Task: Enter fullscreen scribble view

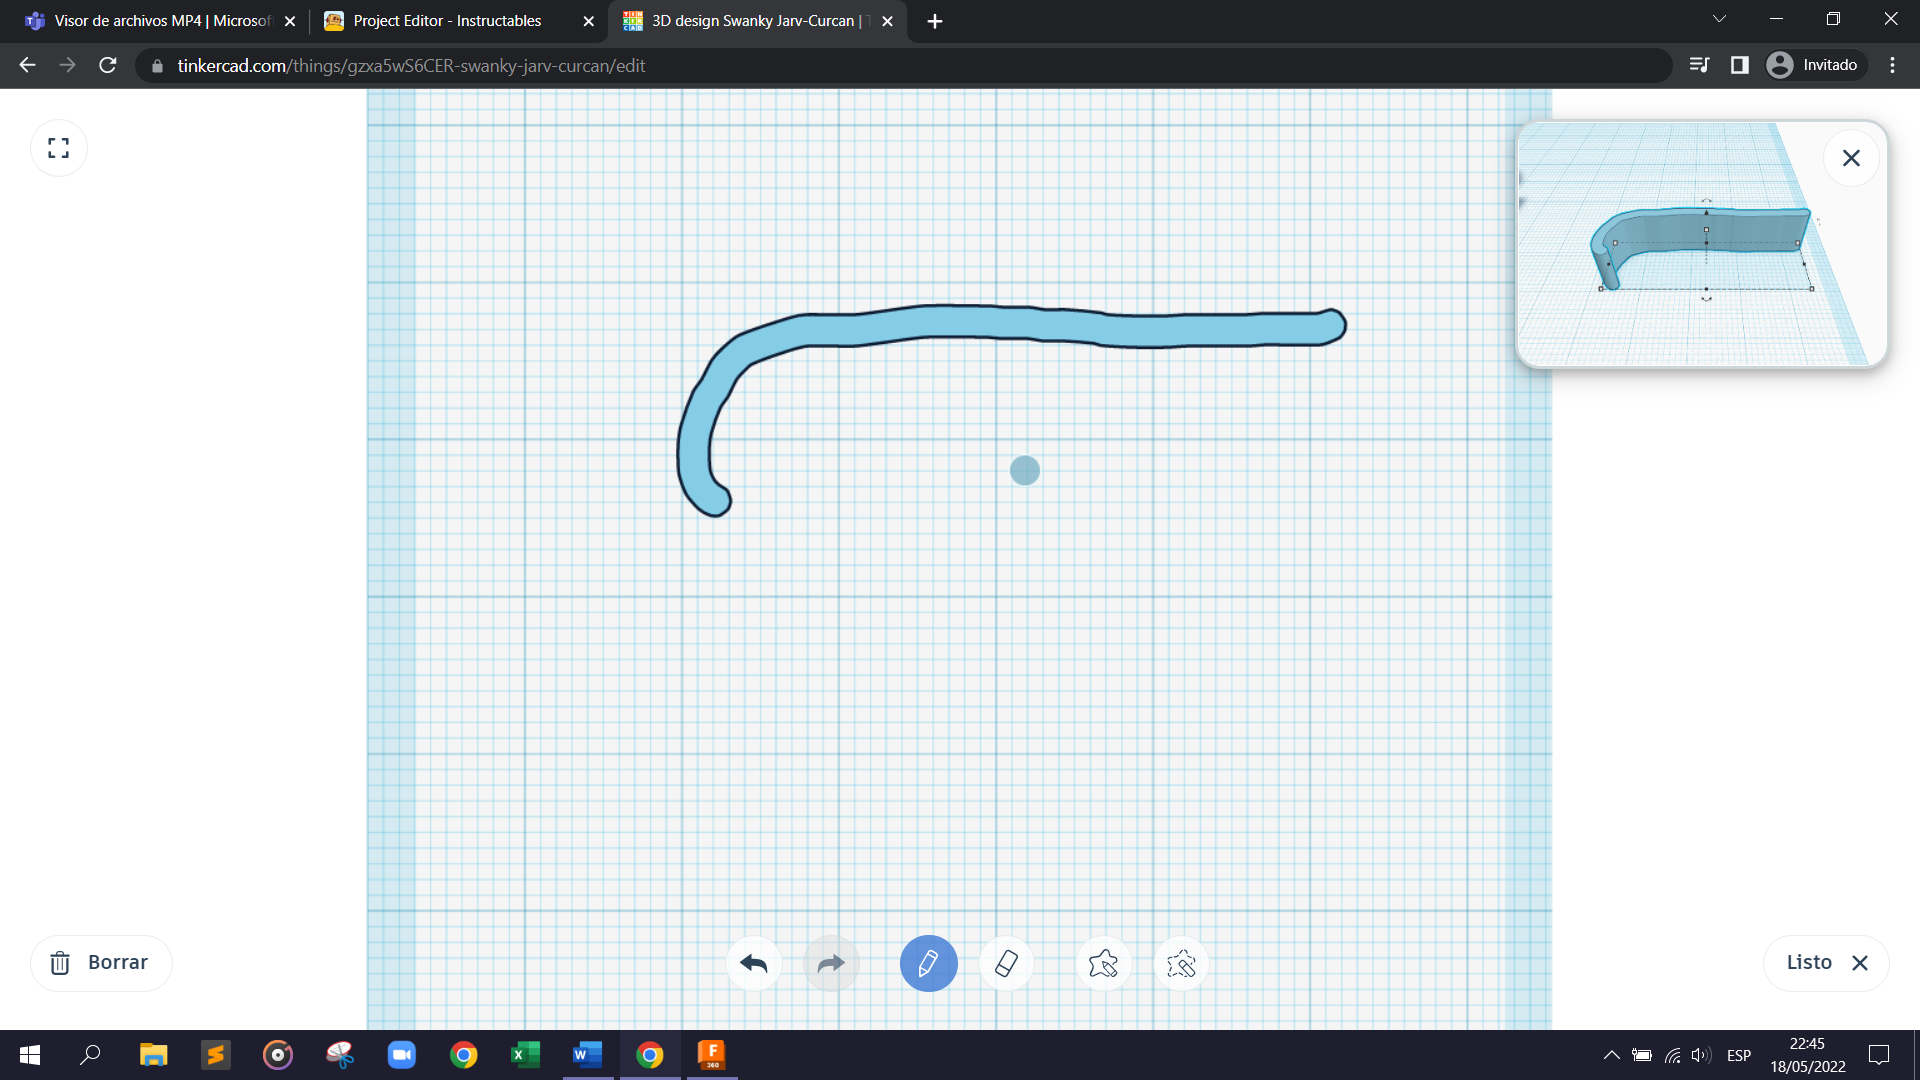Action: (x=58, y=147)
